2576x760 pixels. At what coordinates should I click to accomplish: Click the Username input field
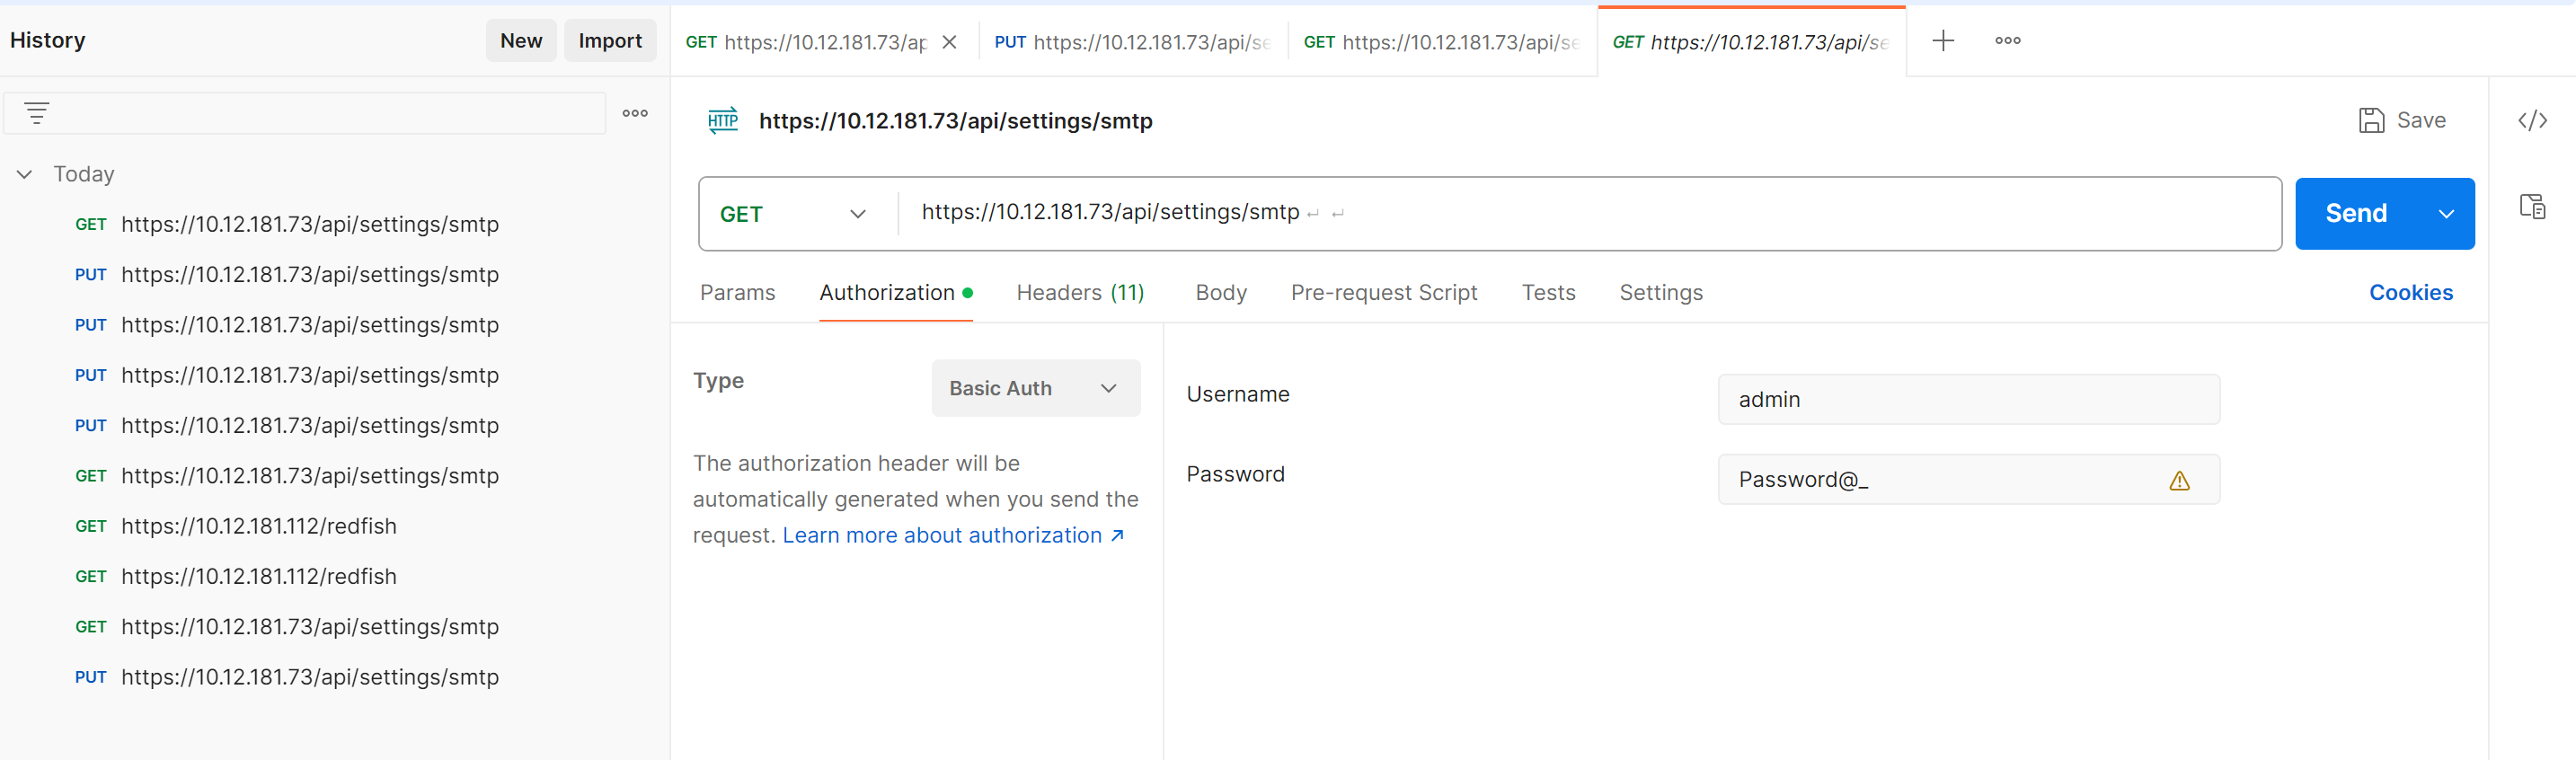pyautogui.click(x=1968, y=400)
